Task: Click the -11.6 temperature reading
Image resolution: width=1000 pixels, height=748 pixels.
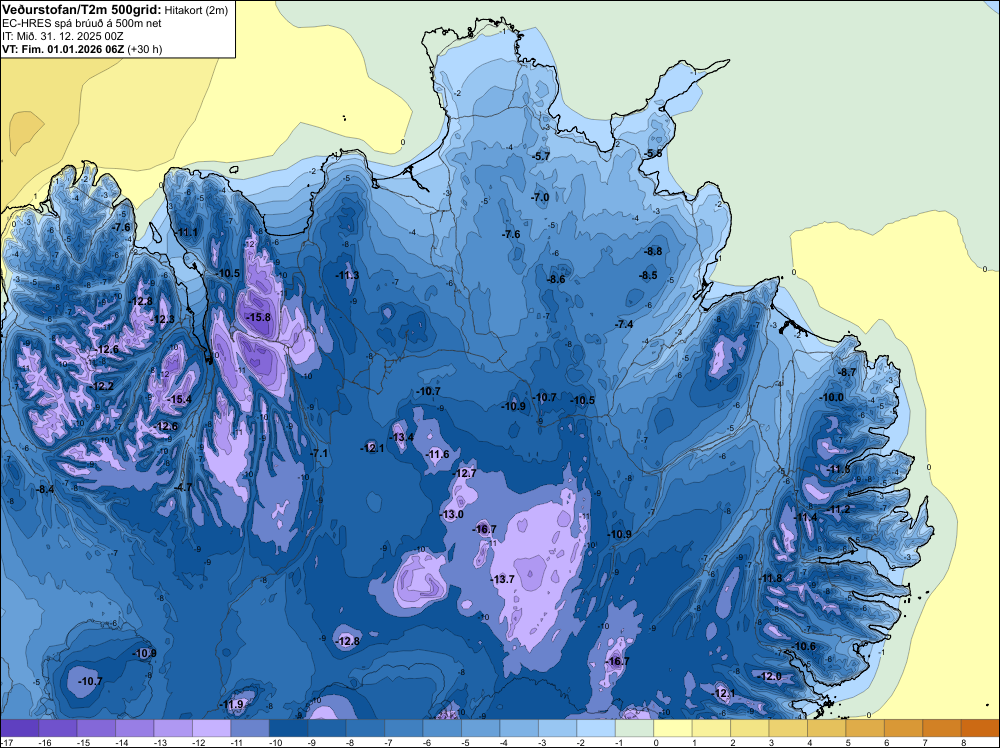Action: pos(438,454)
